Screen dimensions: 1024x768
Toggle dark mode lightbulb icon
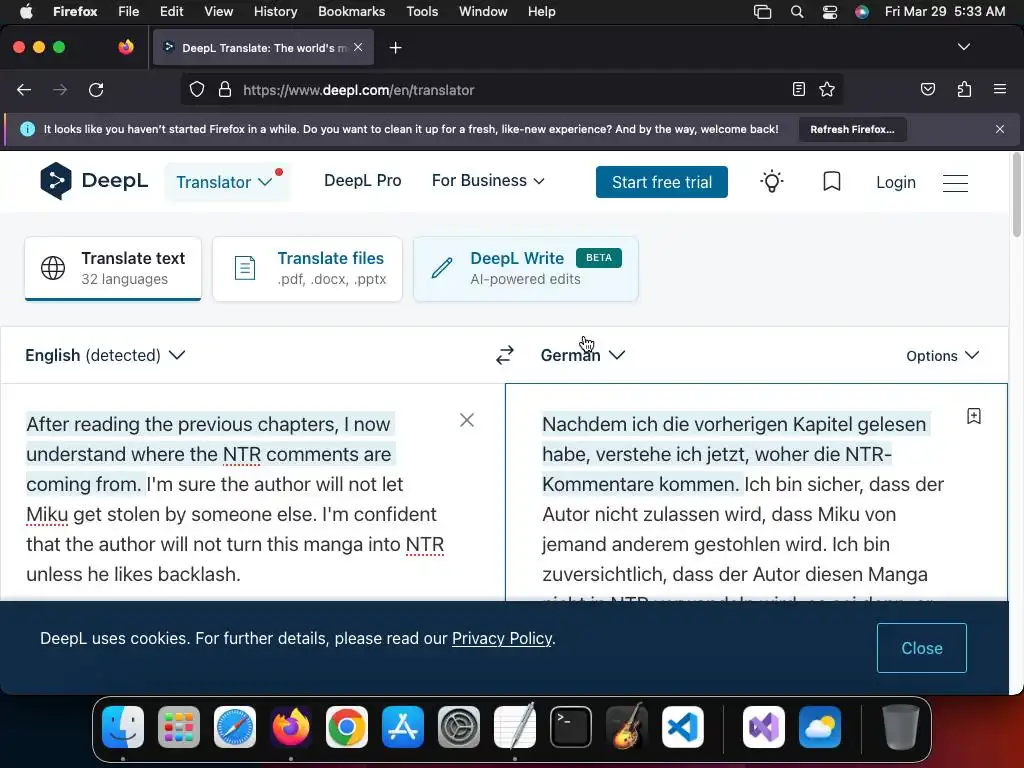click(772, 182)
